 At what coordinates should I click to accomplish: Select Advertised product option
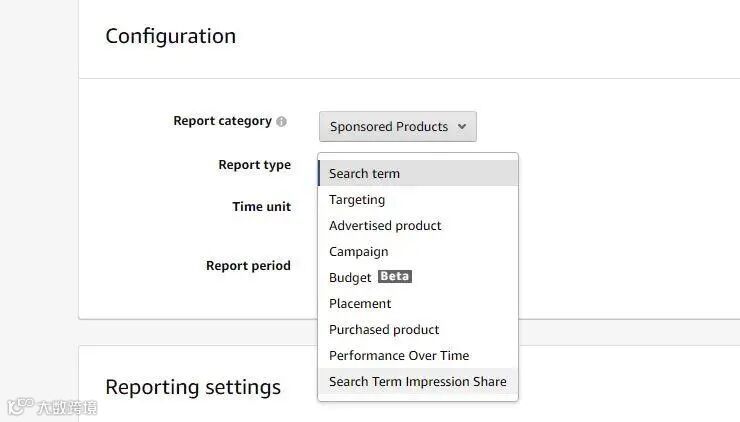click(x=385, y=225)
